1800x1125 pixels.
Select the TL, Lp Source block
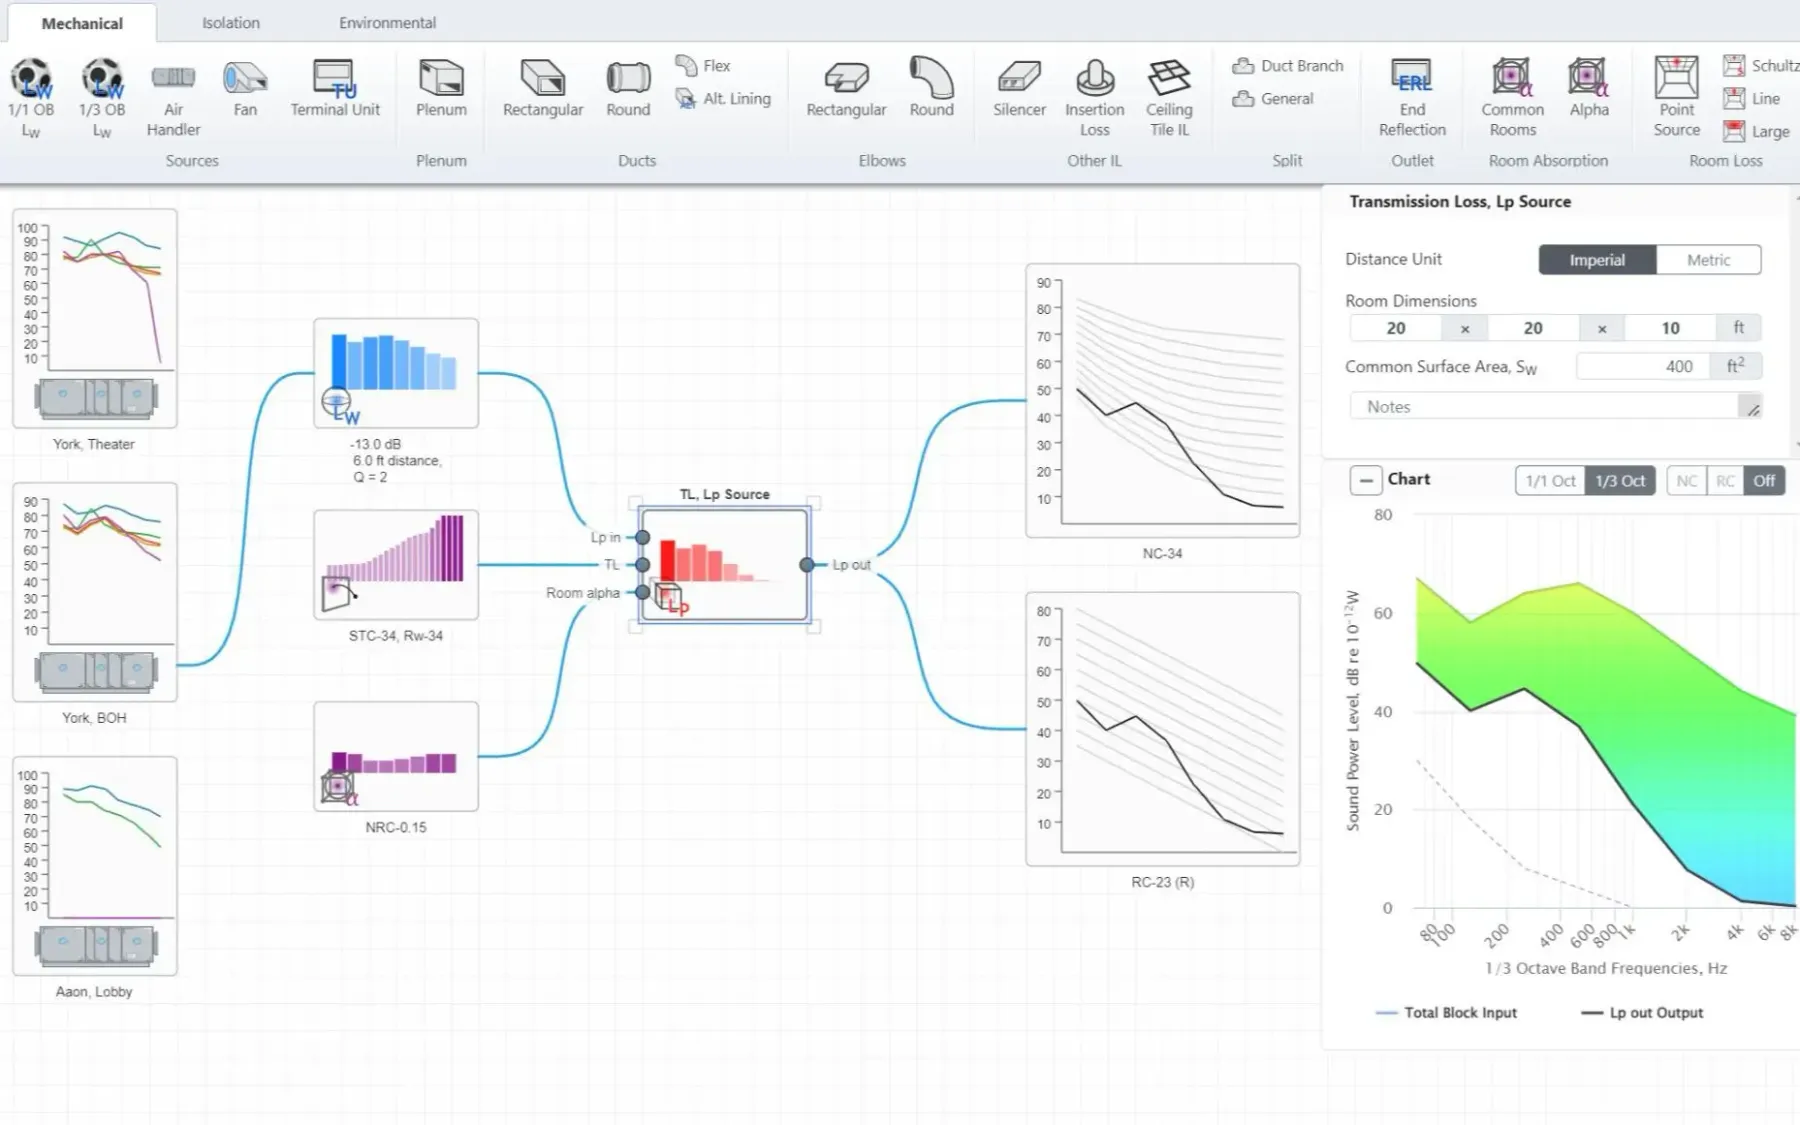724,565
